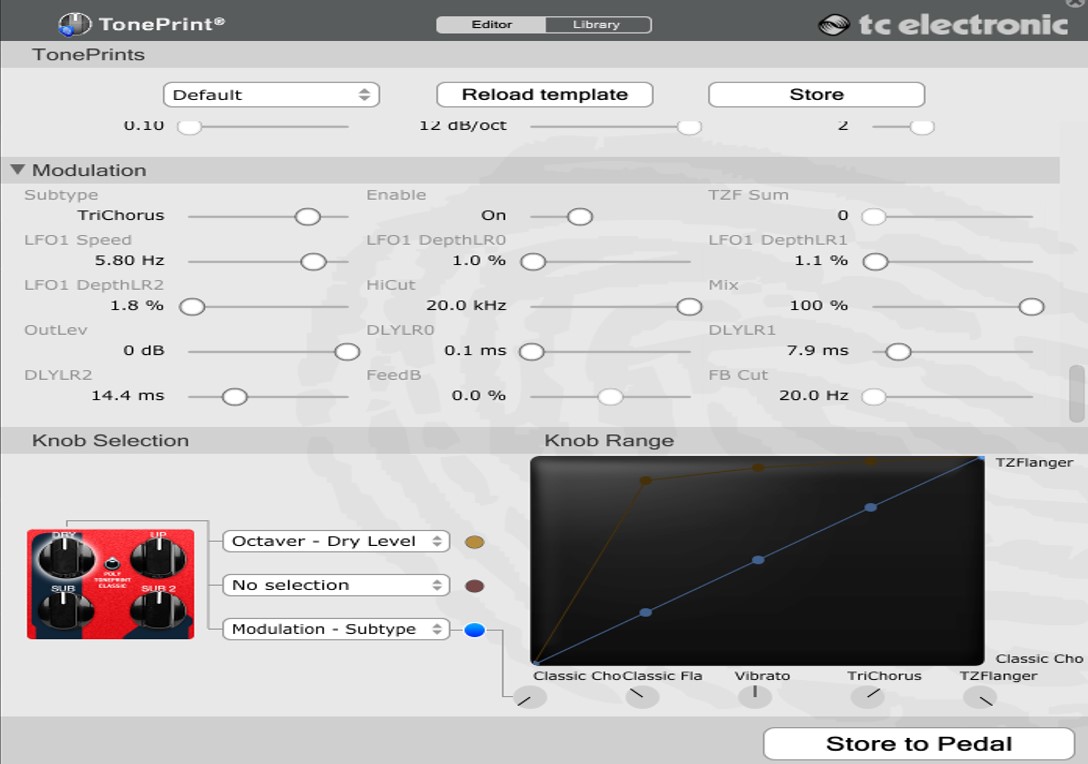Adjust the LFO1 Speed slider handle
Viewport: 1088px width, 764px height.
point(314,261)
